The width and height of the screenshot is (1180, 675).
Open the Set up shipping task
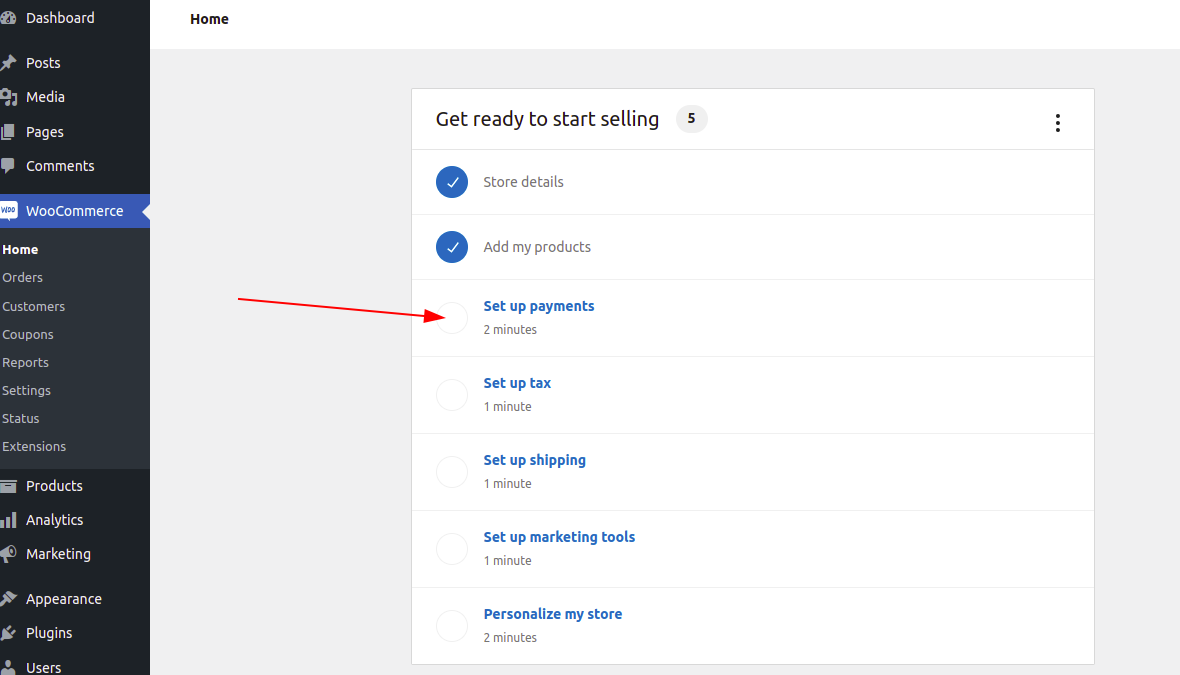pyautogui.click(x=534, y=460)
